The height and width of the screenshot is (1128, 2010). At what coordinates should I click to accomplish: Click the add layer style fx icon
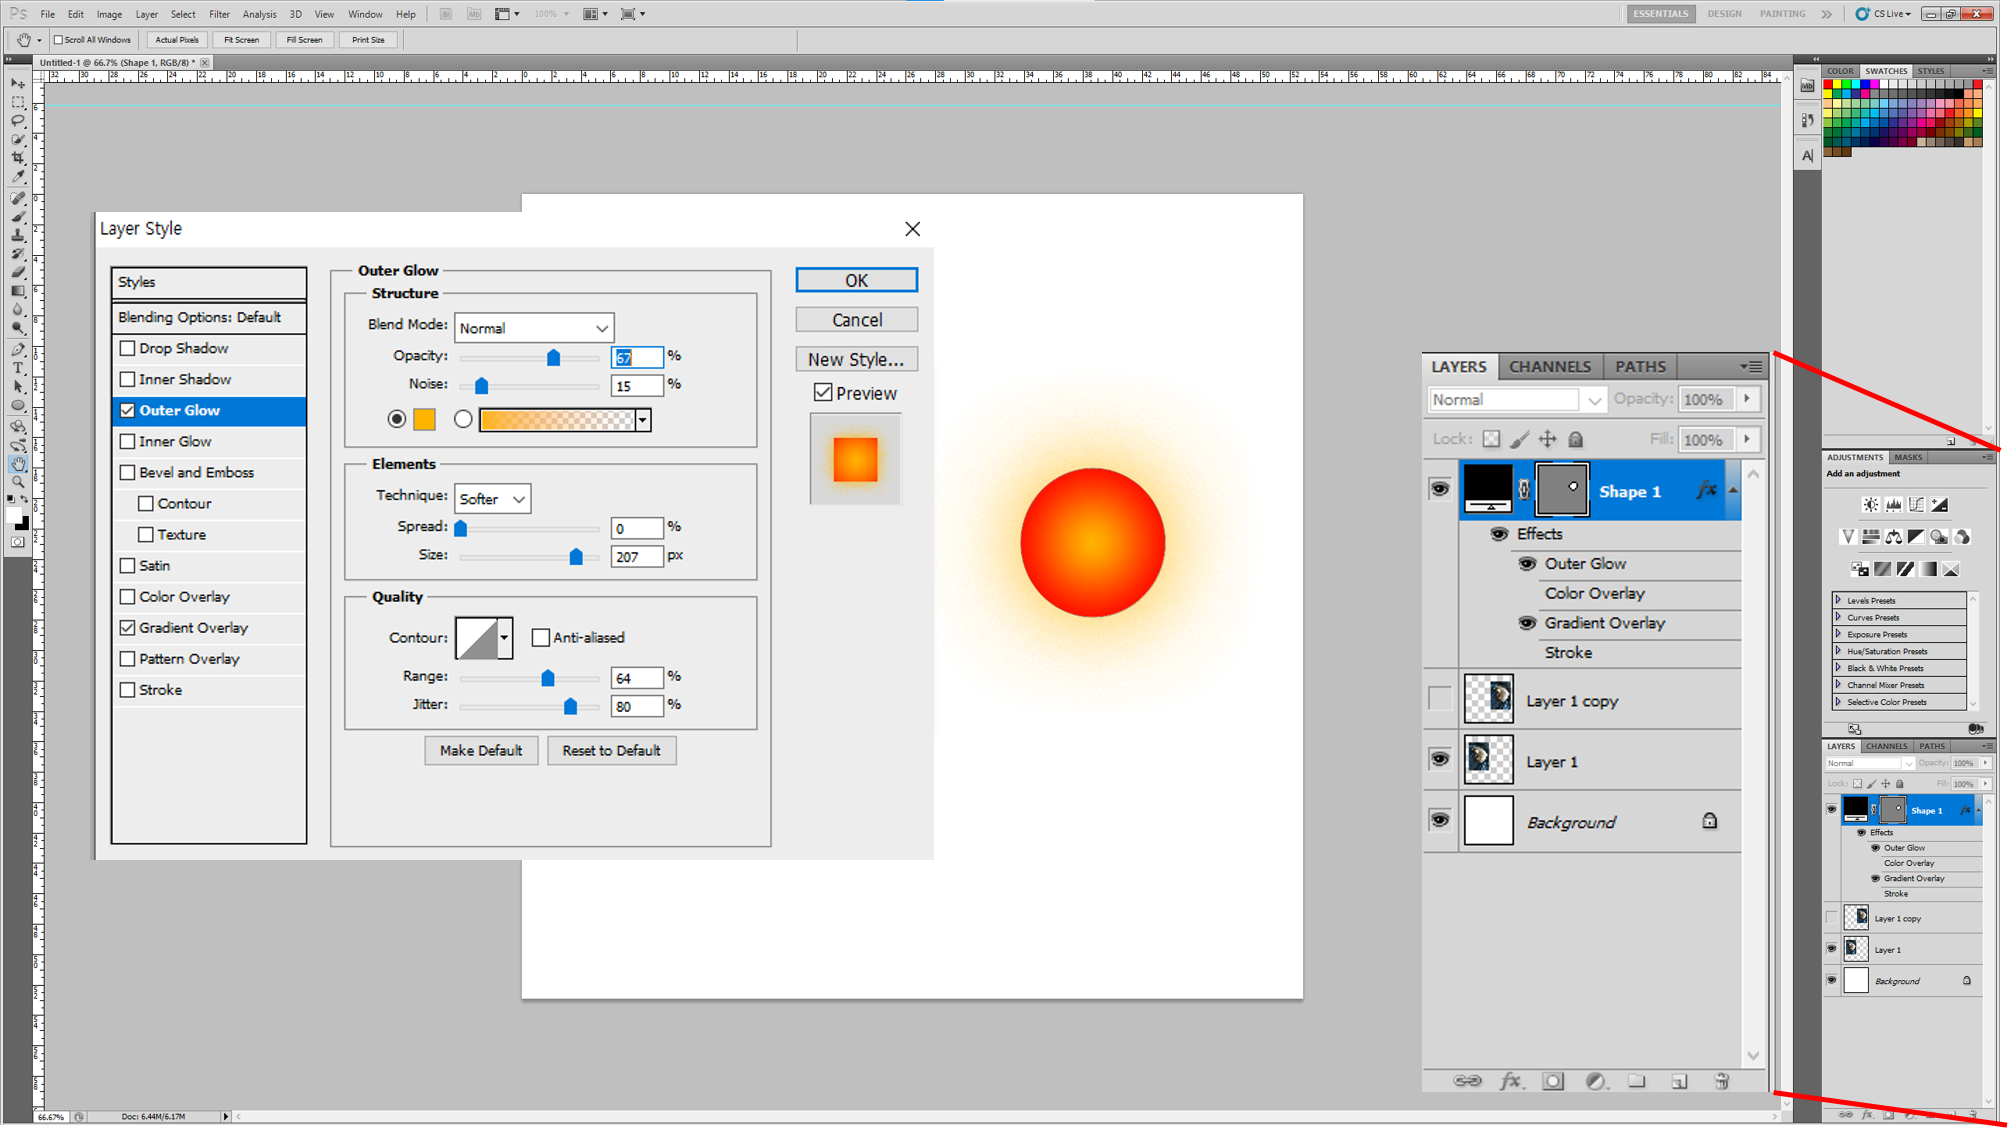[x=1510, y=1081]
